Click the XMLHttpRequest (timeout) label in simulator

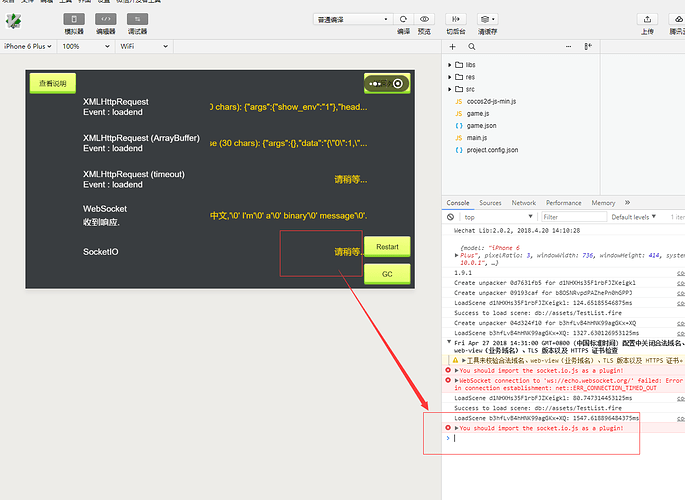pos(134,174)
